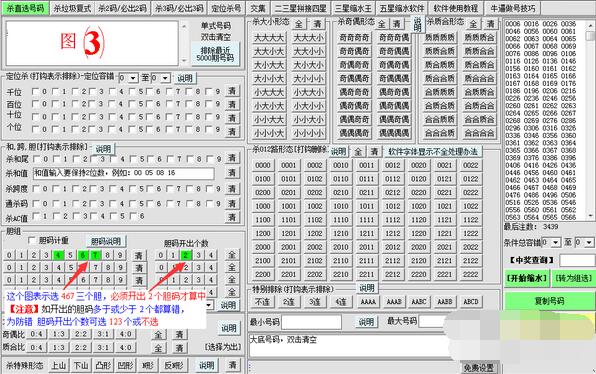The image size is (596, 374).
Task: Open the 软件使用教程 tab
Action: point(456,8)
